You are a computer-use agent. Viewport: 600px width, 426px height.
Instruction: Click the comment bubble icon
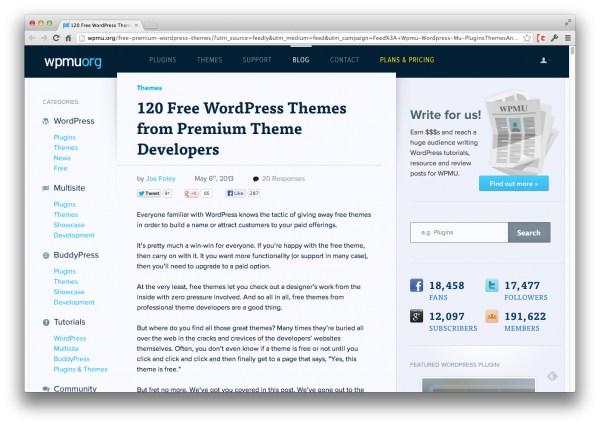tap(256, 179)
